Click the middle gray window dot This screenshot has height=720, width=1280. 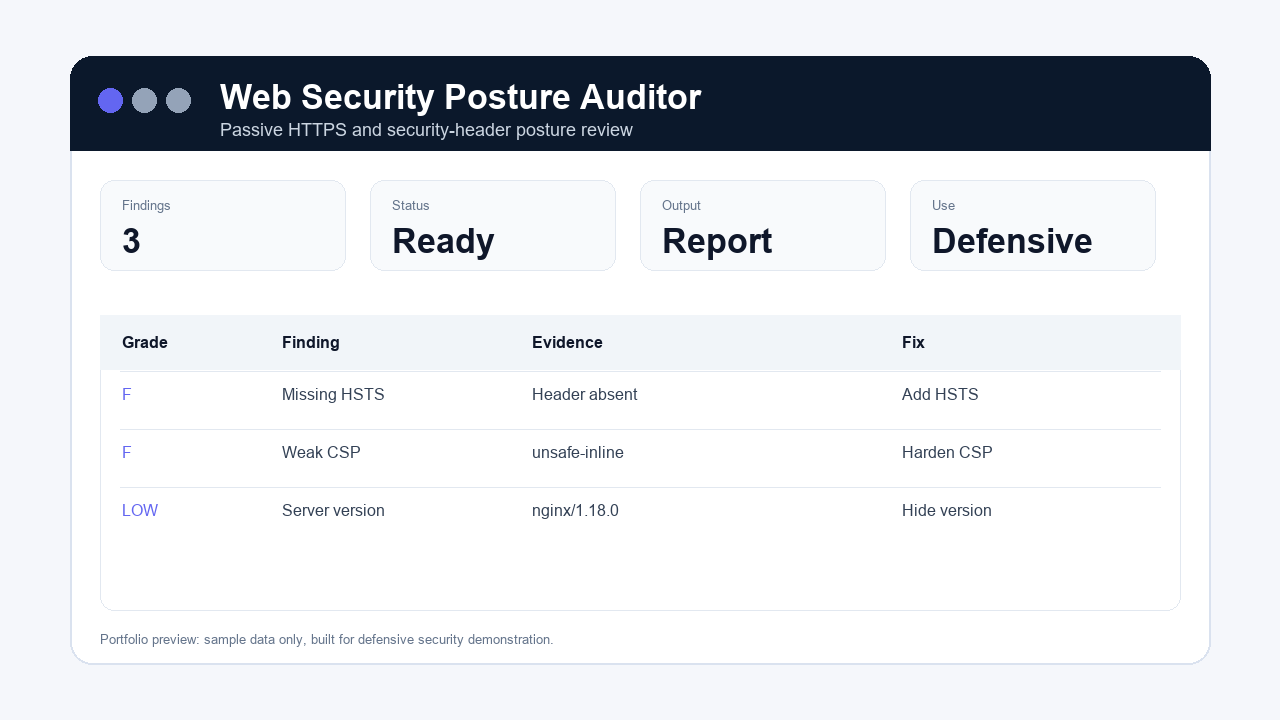click(x=144, y=100)
